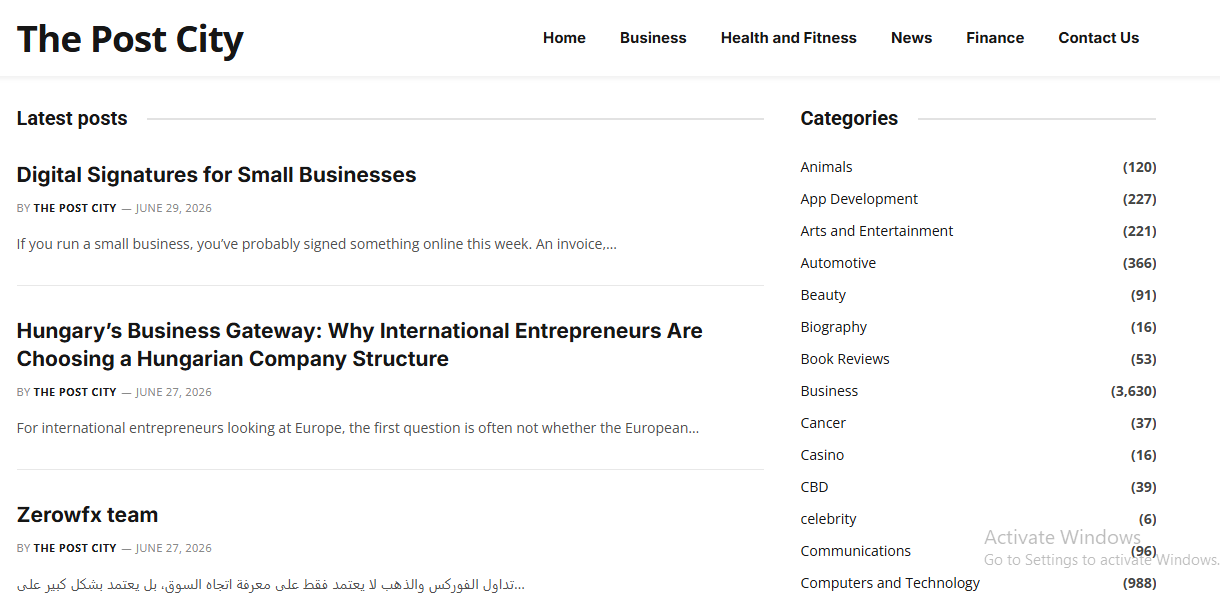1220x600 pixels.
Task: Click the Arabic excerpt under Zerowfx team
Action: coord(271,584)
